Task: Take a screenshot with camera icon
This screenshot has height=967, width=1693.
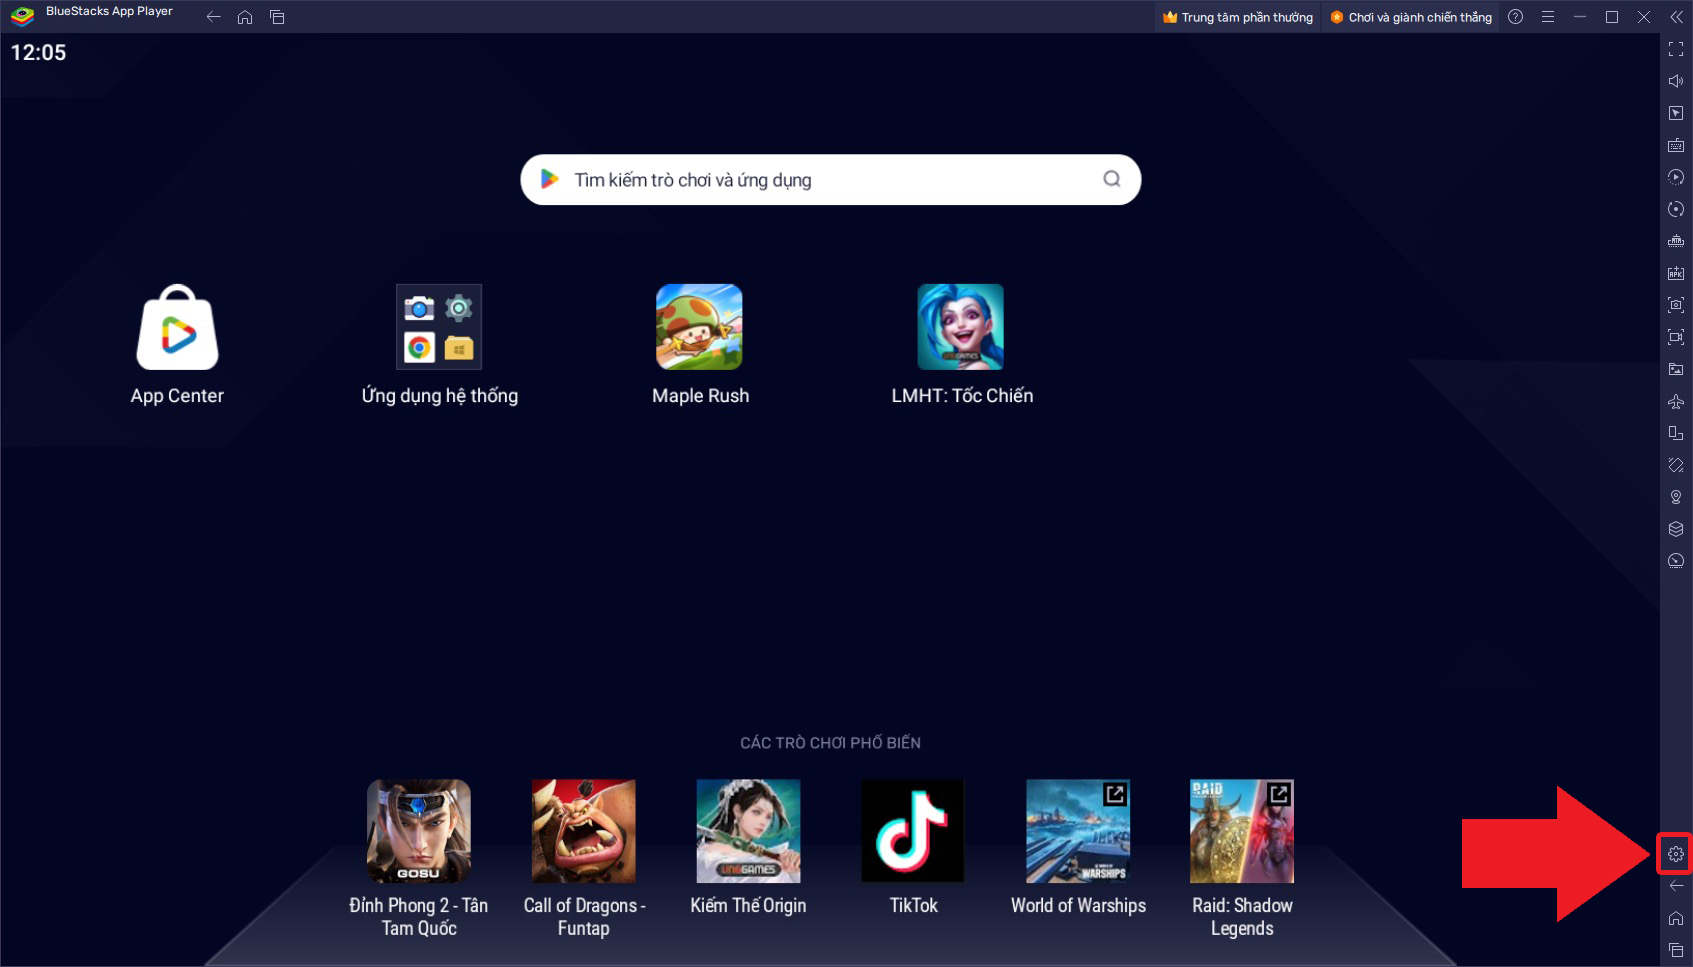Action: point(1676,305)
